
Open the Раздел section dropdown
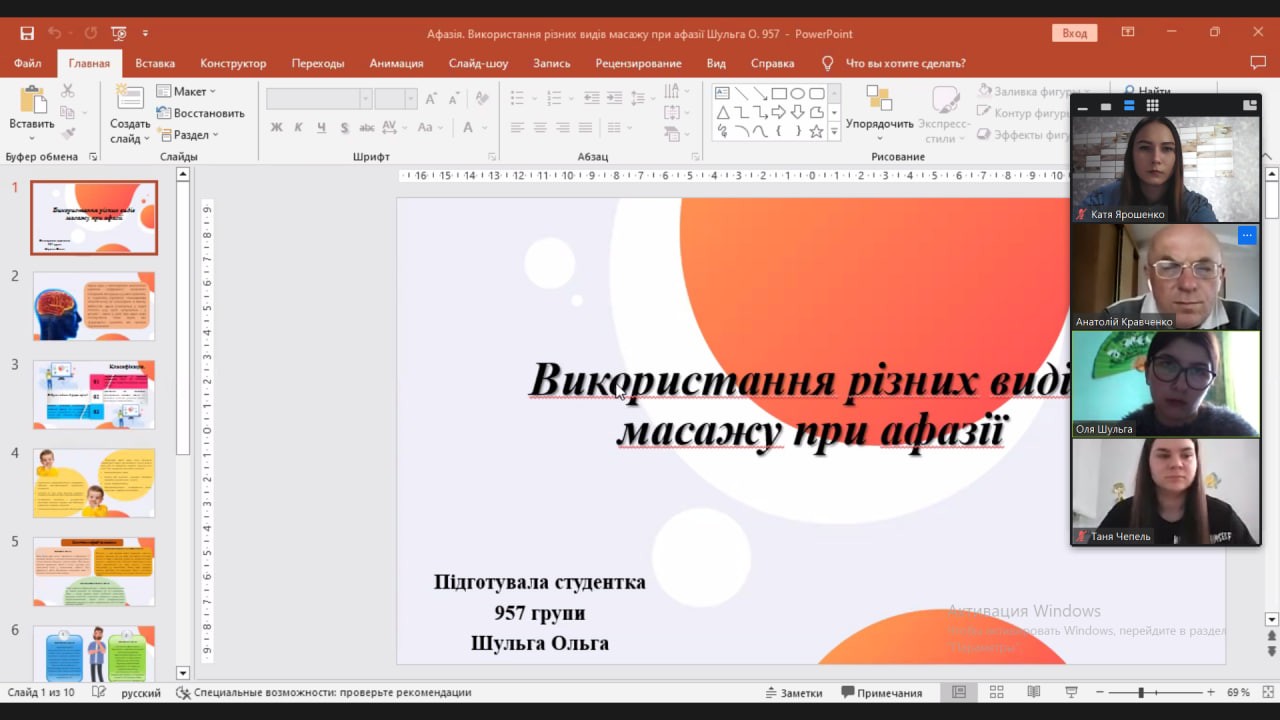coord(187,135)
